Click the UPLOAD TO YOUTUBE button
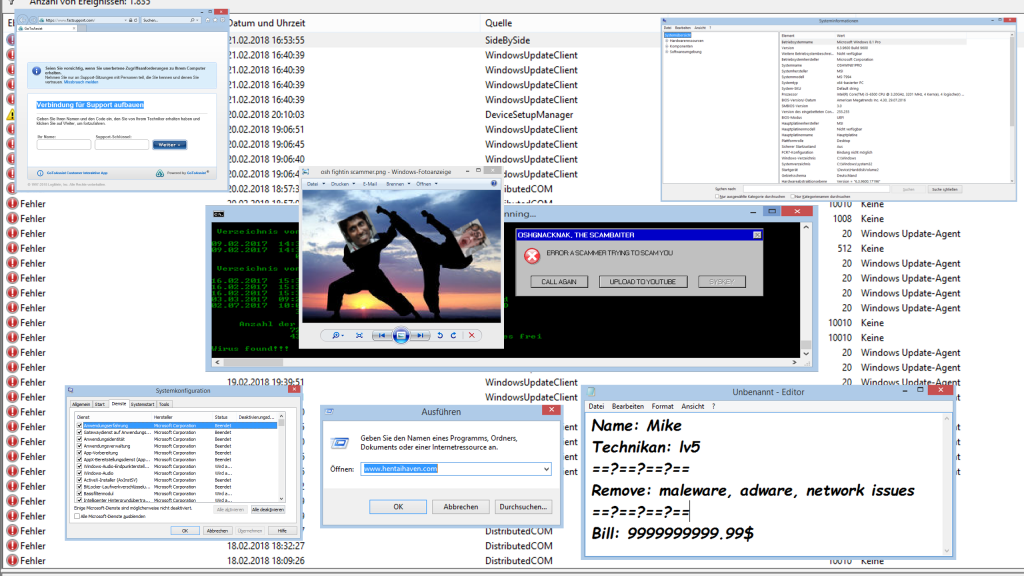 tap(643, 281)
